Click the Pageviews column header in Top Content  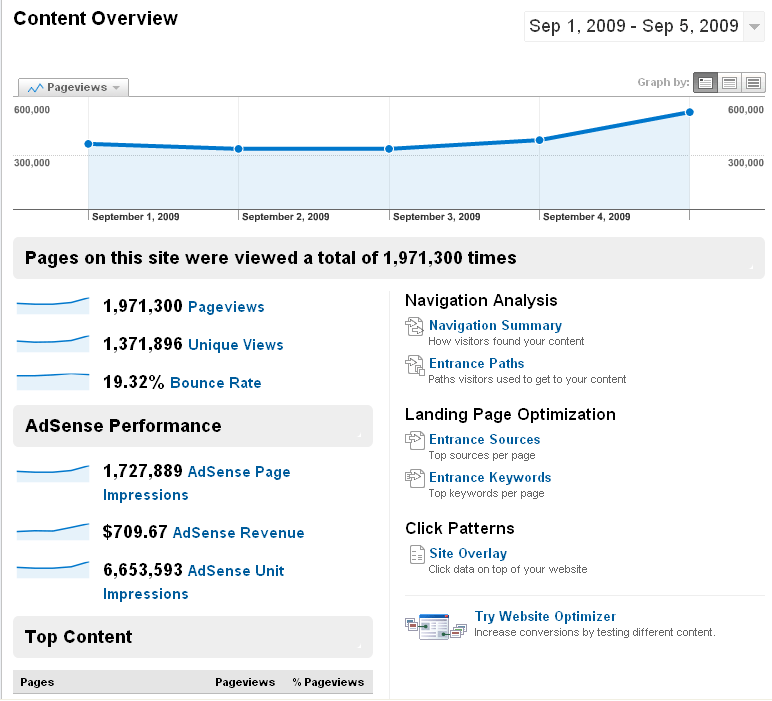click(245, 682)
